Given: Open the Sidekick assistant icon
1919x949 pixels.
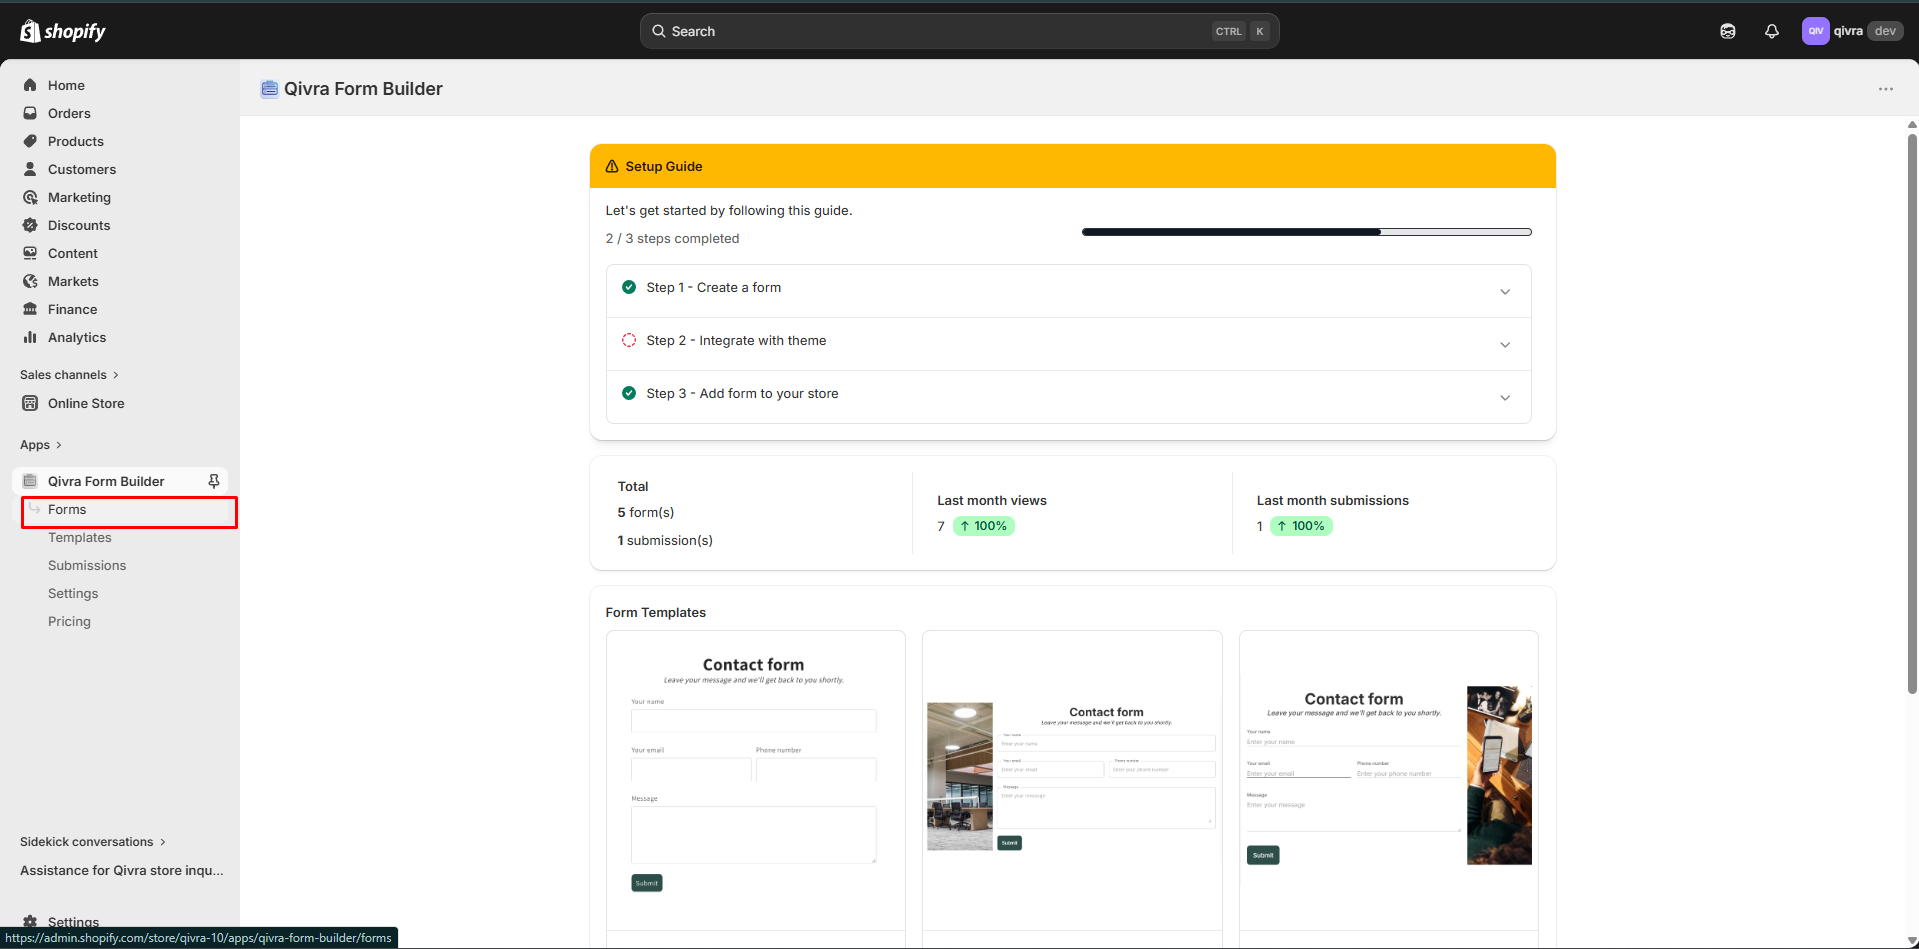Looking at the screenshot, I should tap(1728, 31).
